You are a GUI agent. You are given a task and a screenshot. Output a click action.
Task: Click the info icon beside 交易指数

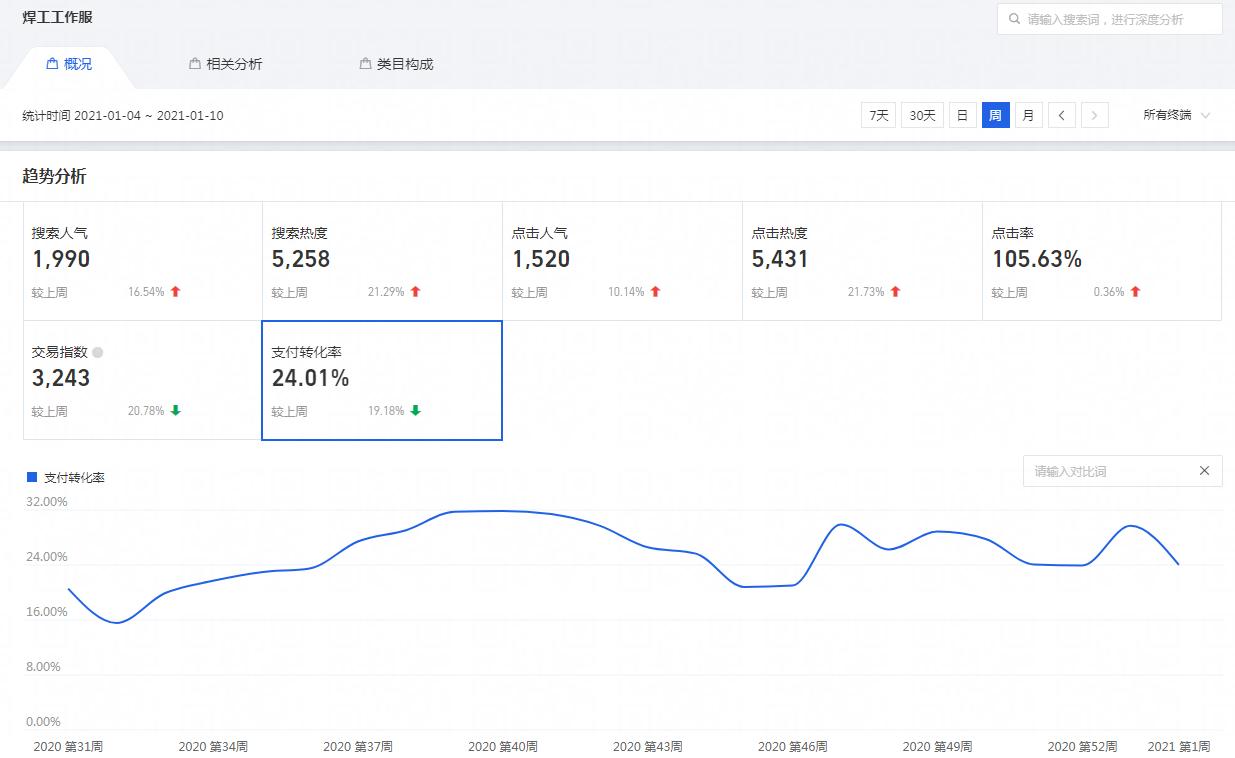point(97,352)
